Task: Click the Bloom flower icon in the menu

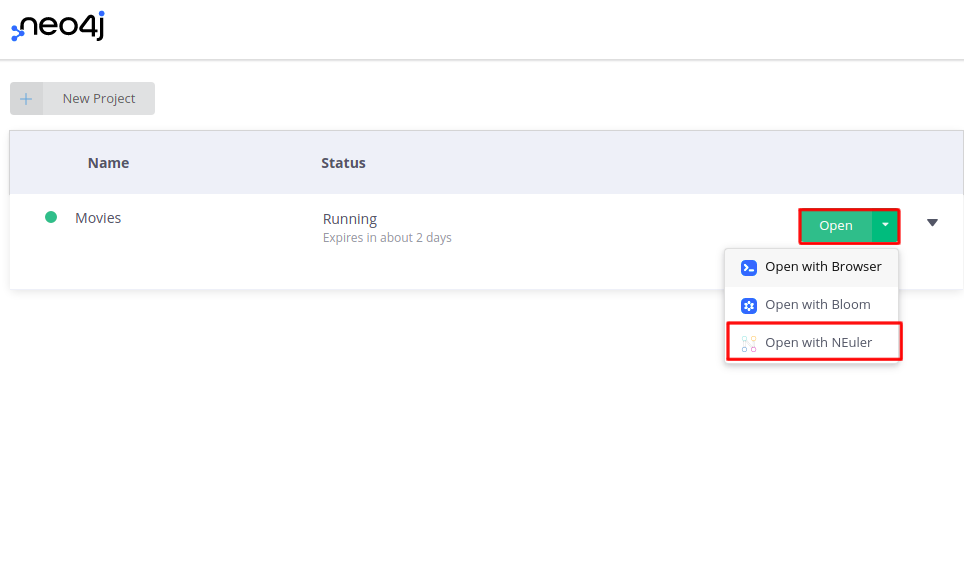Action: (749, 305)
